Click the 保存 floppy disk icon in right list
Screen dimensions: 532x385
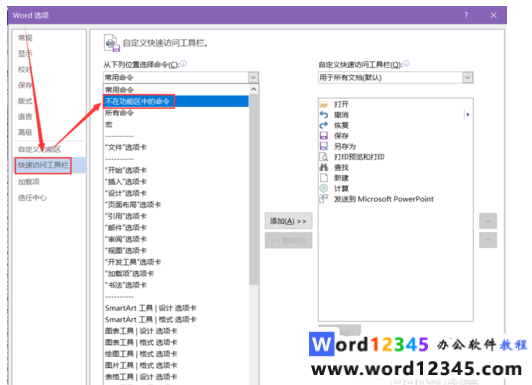coord(324,136)
